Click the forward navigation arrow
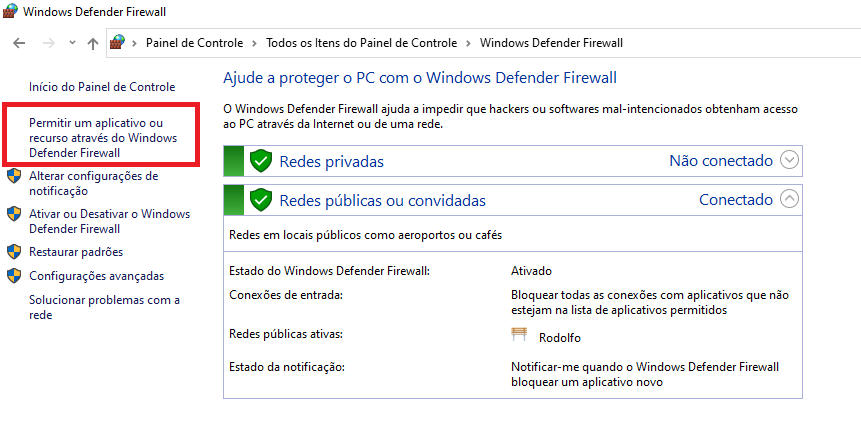This screenshot has width=861, height=426. click(x=49, y=43)
